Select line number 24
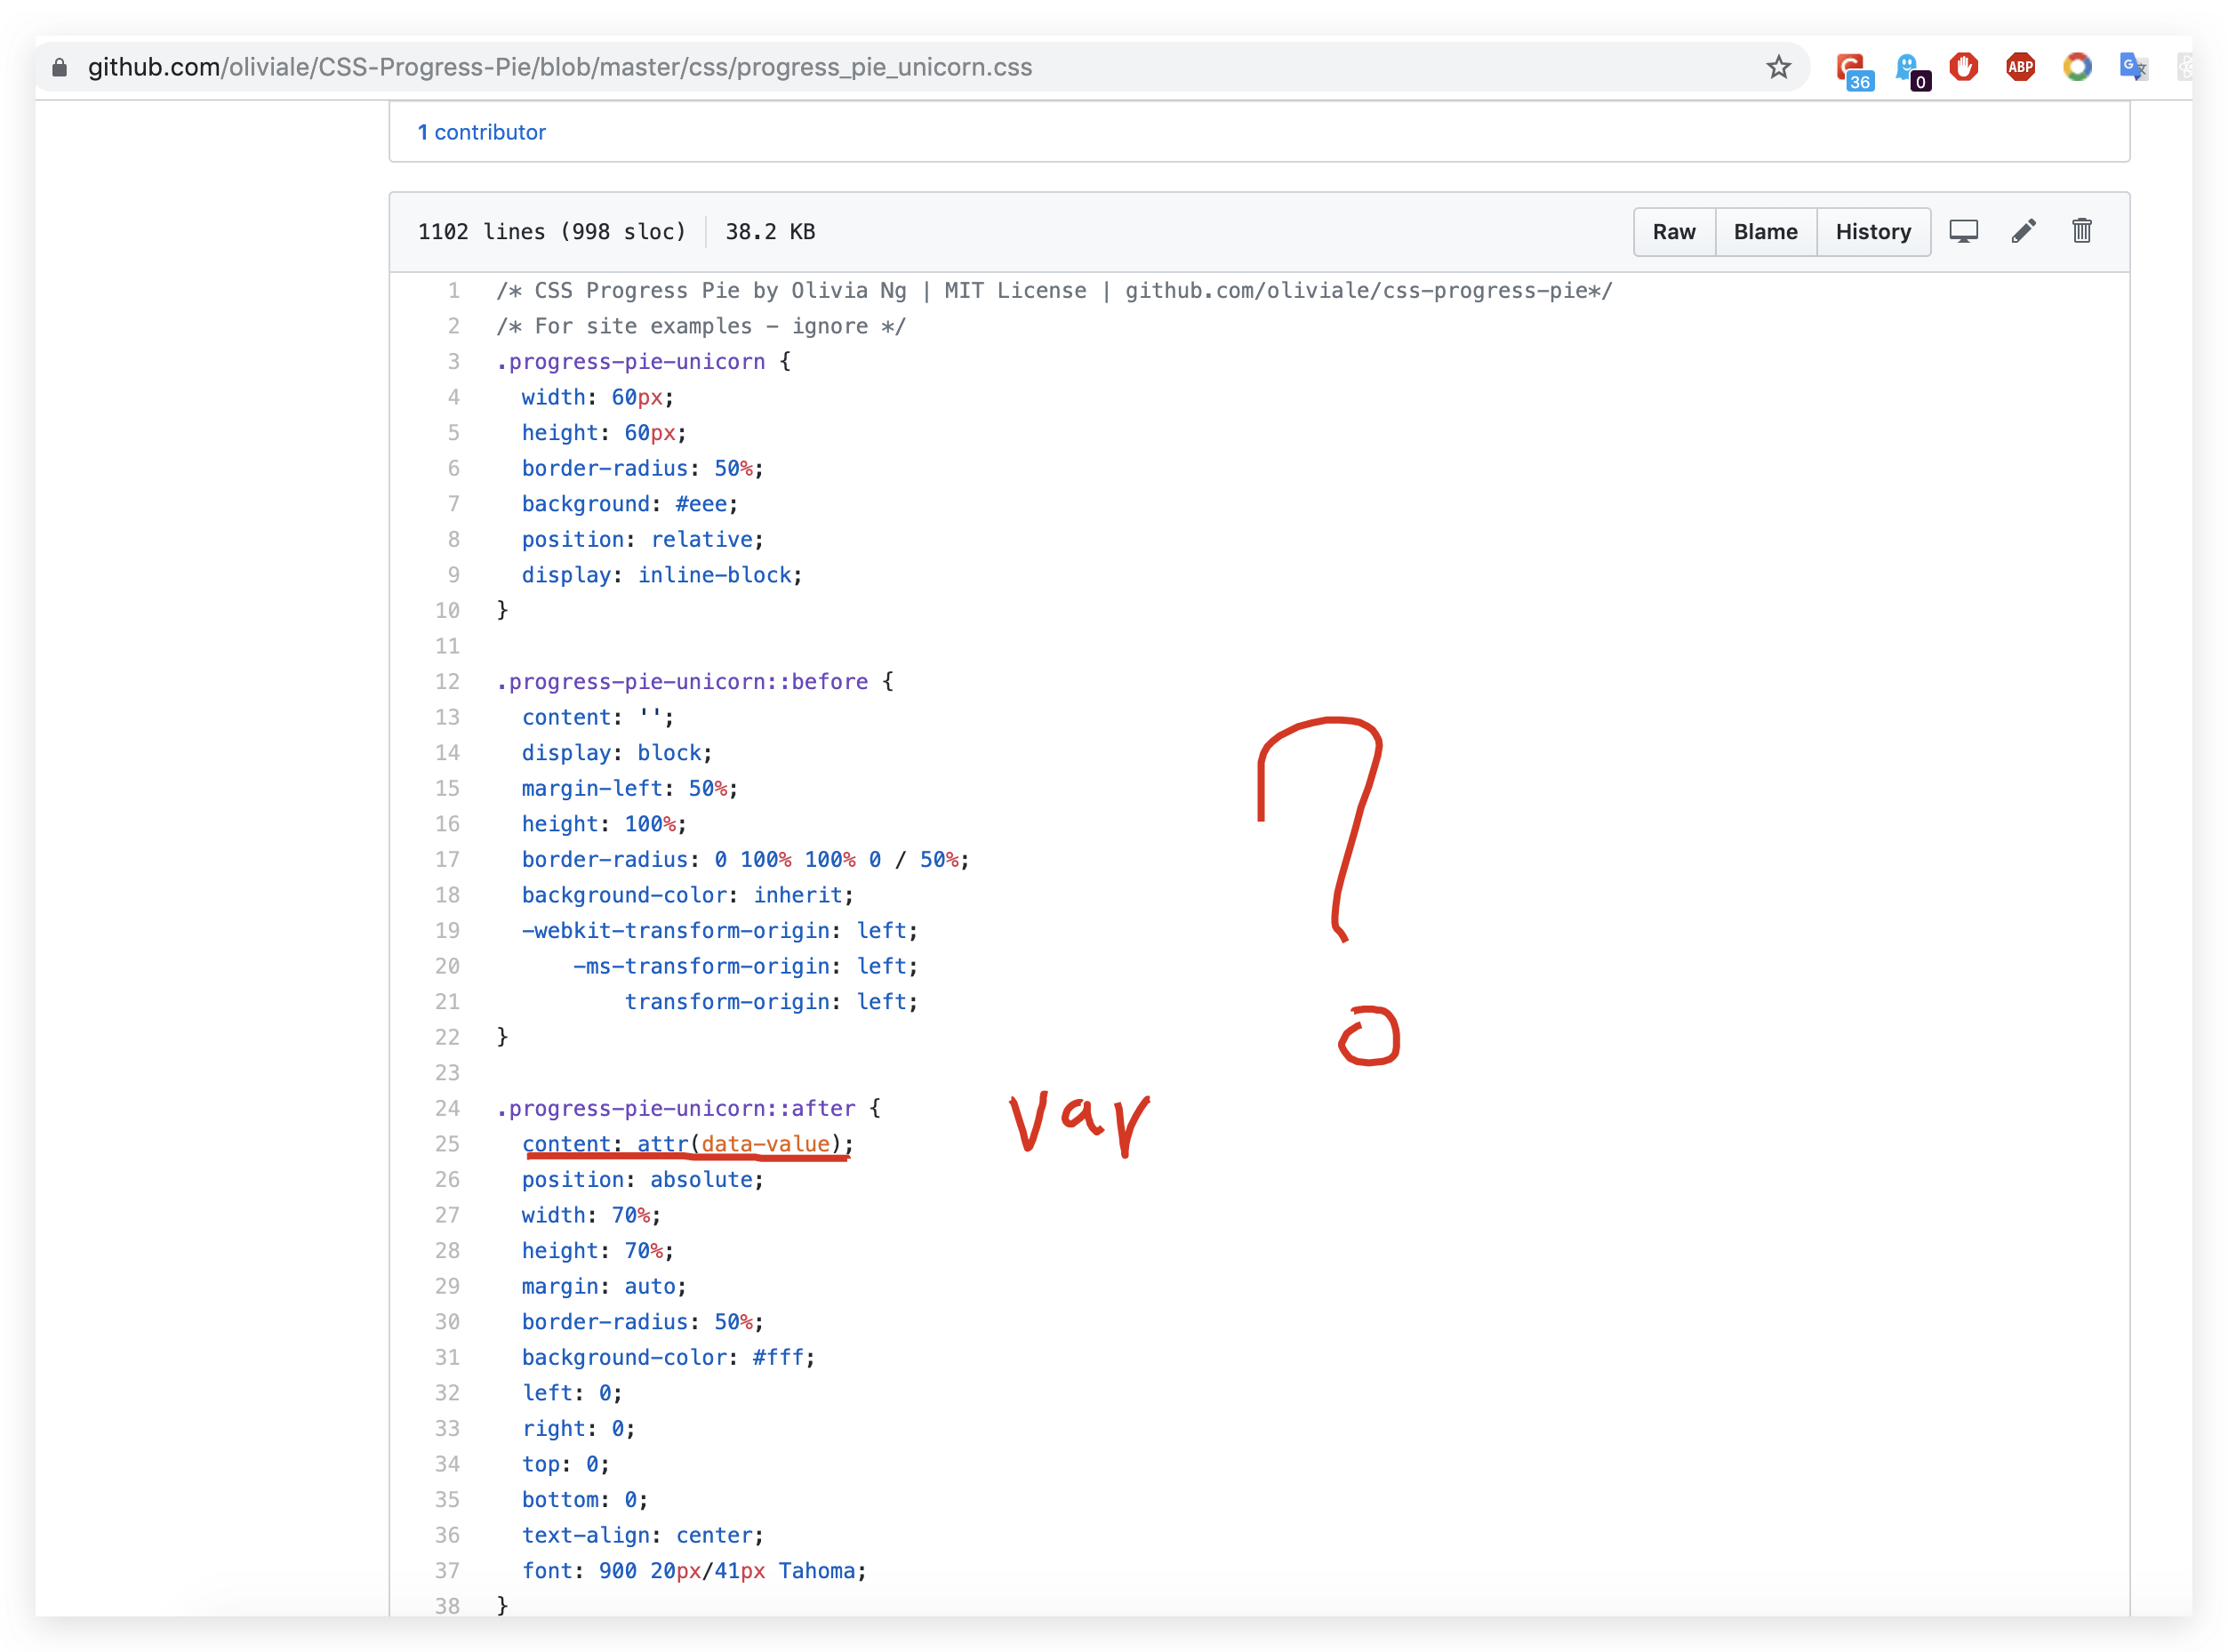This screenshot has height=1652, width=2228. (447, 1109)
